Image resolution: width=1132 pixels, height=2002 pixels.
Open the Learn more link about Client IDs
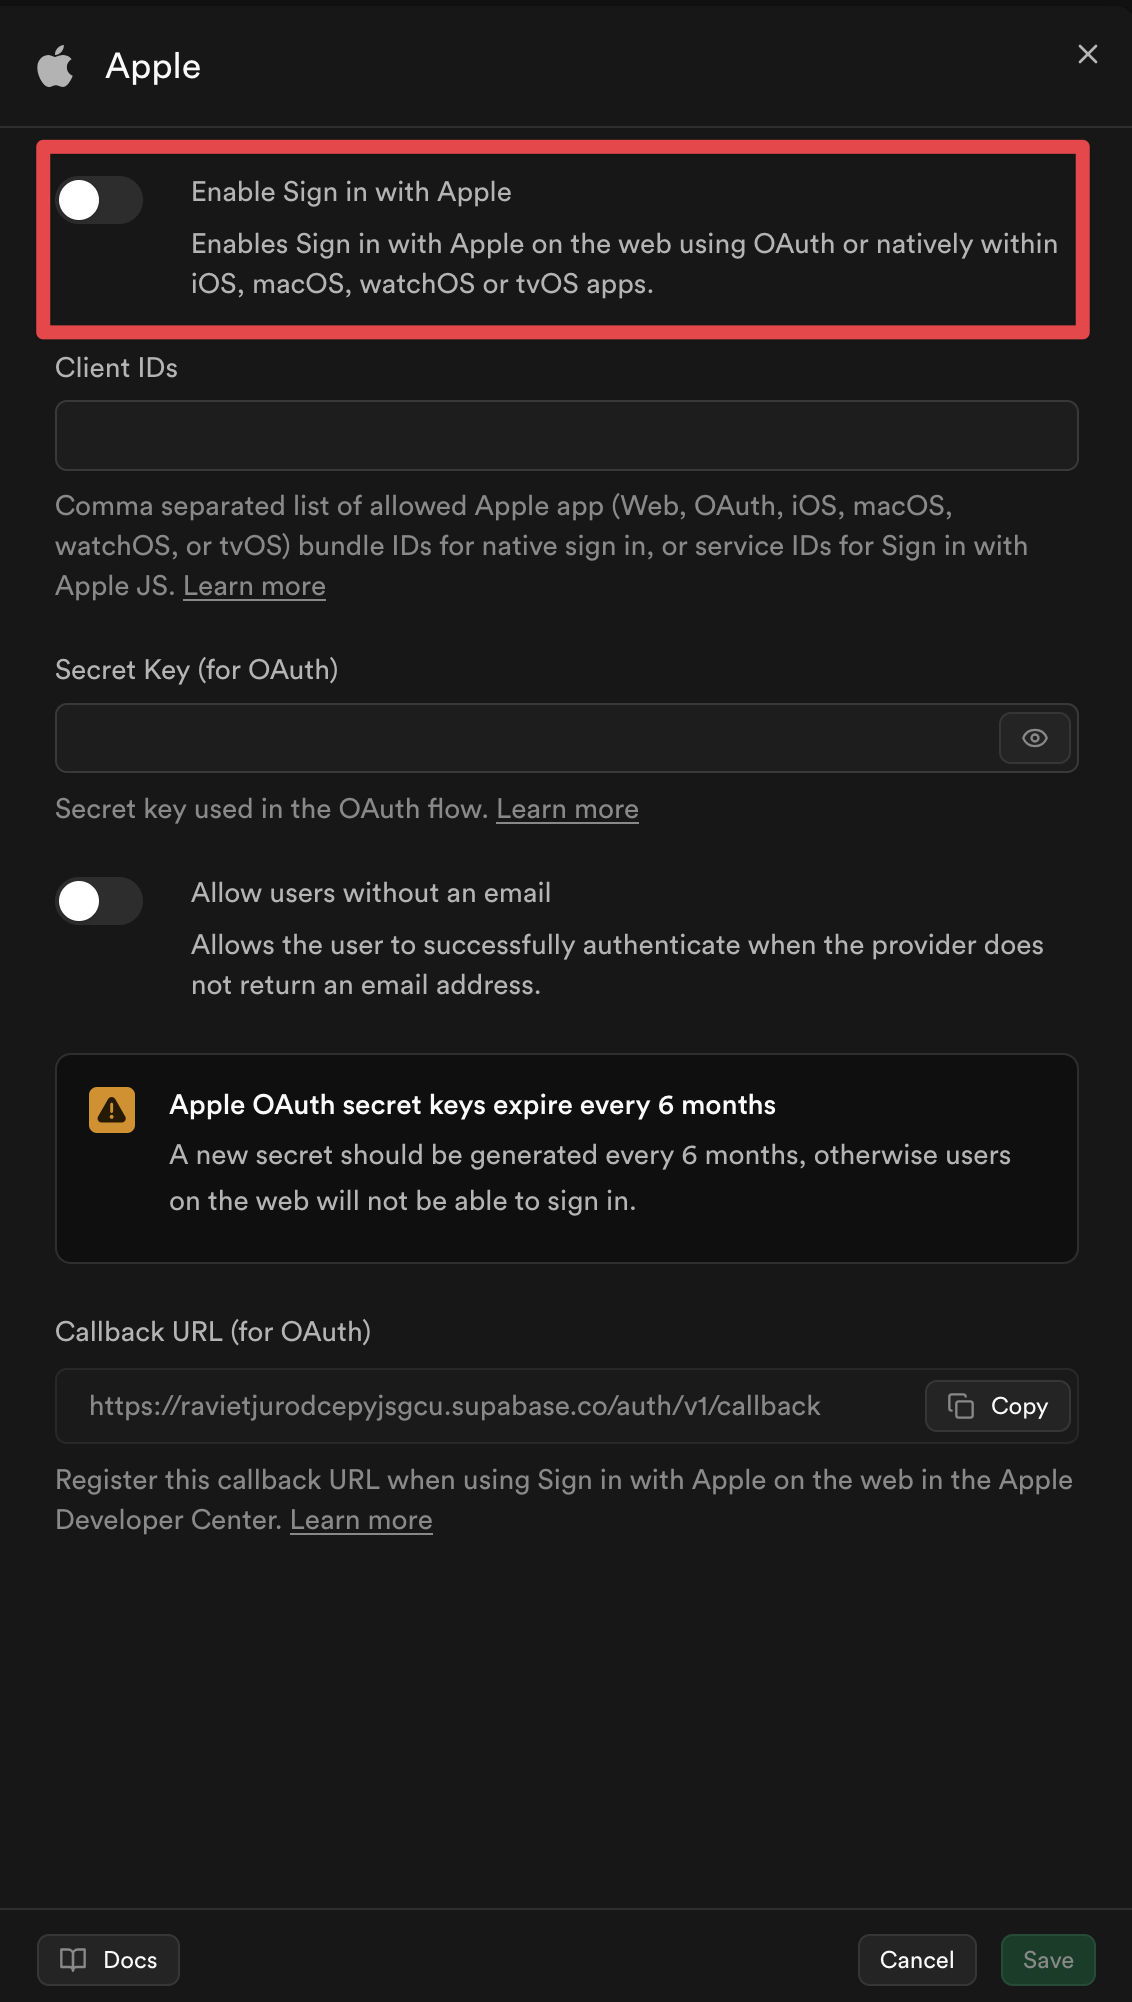coord(254,585)
